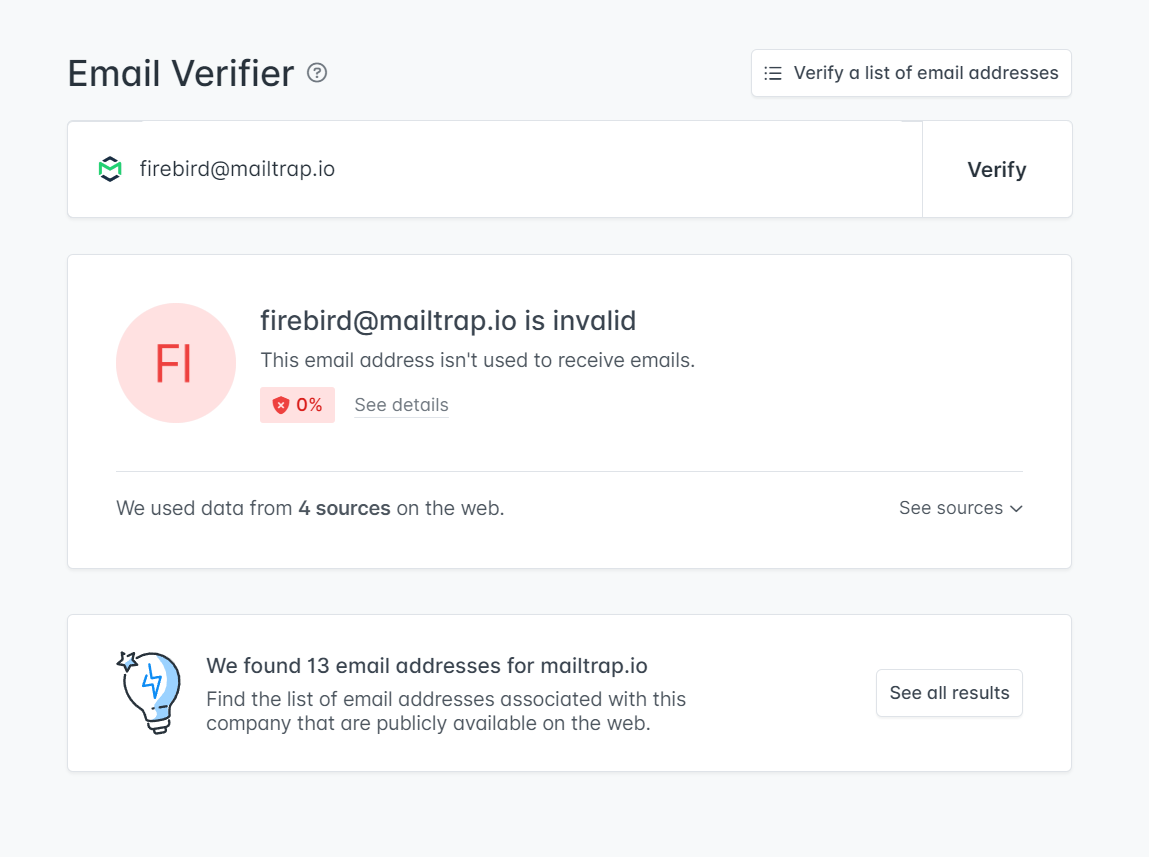The height and width of the screenshot is (857, 1149).
Task: Click See all results for mailtrap.io
Action: click(948, 692)
